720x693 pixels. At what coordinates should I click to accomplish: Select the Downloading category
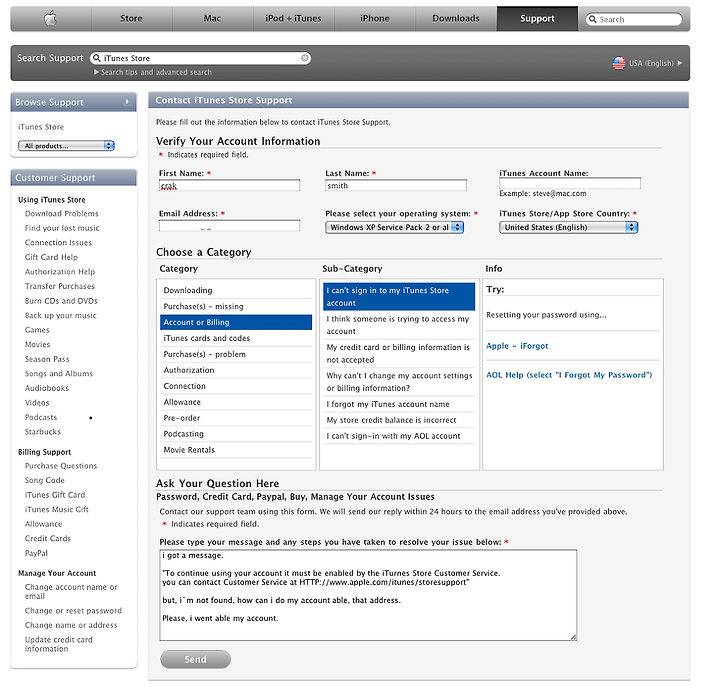(236, 290)
